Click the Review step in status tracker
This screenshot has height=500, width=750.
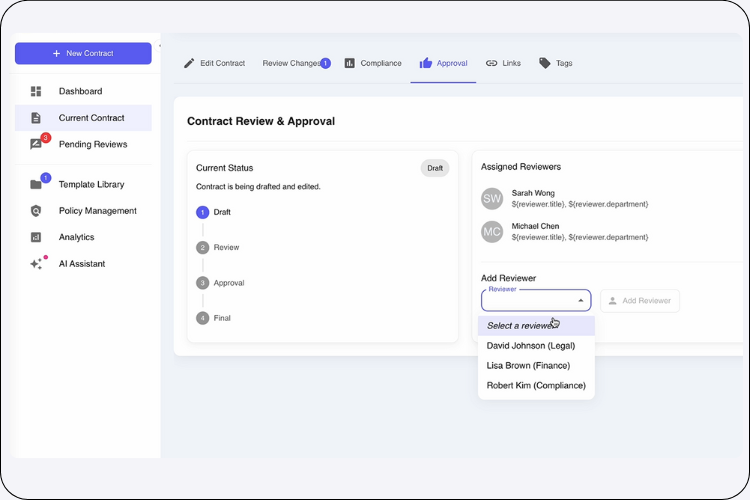(226, 247)
